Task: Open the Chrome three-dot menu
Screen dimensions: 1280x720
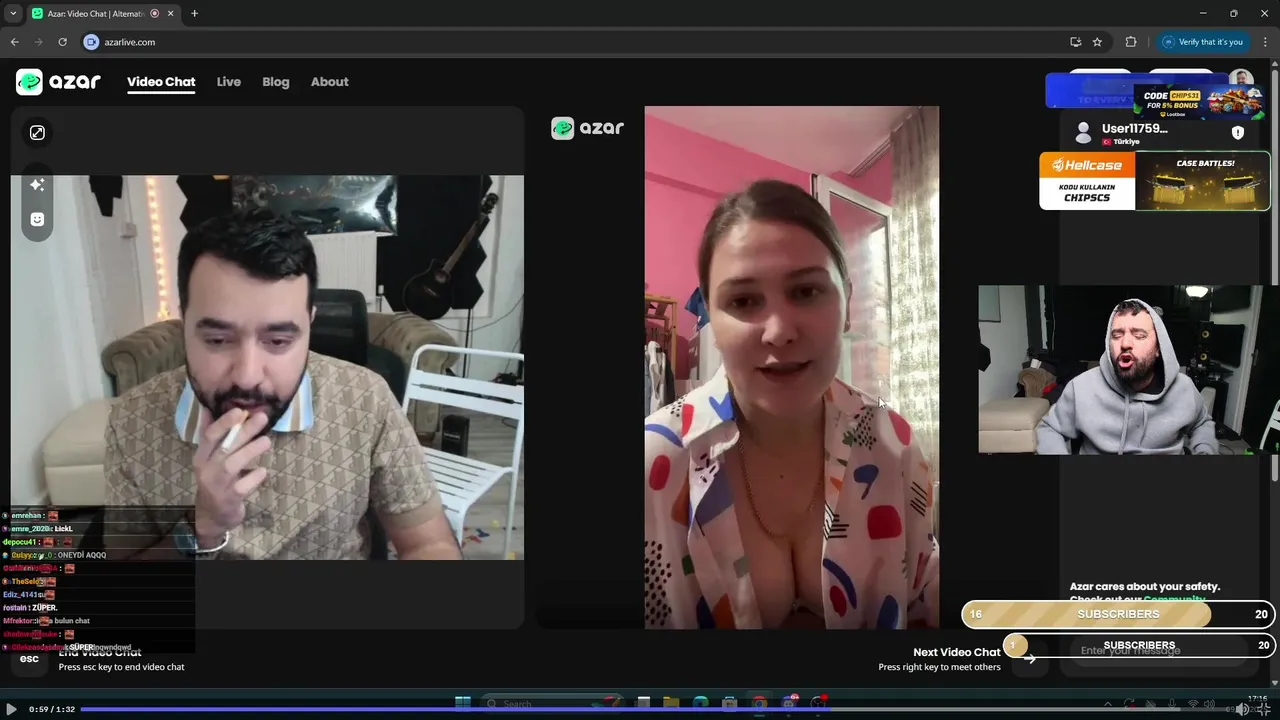Action: 1265,42
